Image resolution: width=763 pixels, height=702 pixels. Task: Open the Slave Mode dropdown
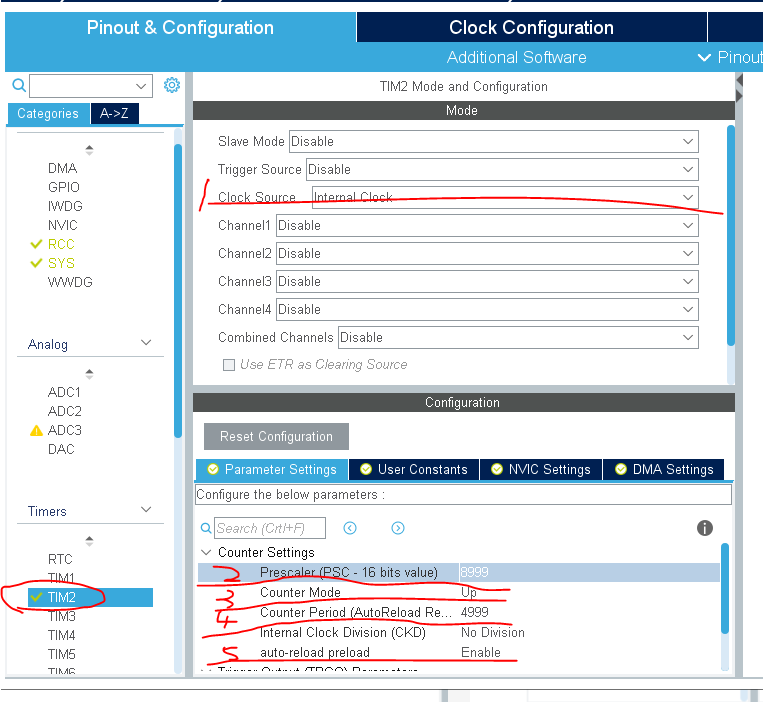coord(494,142)
